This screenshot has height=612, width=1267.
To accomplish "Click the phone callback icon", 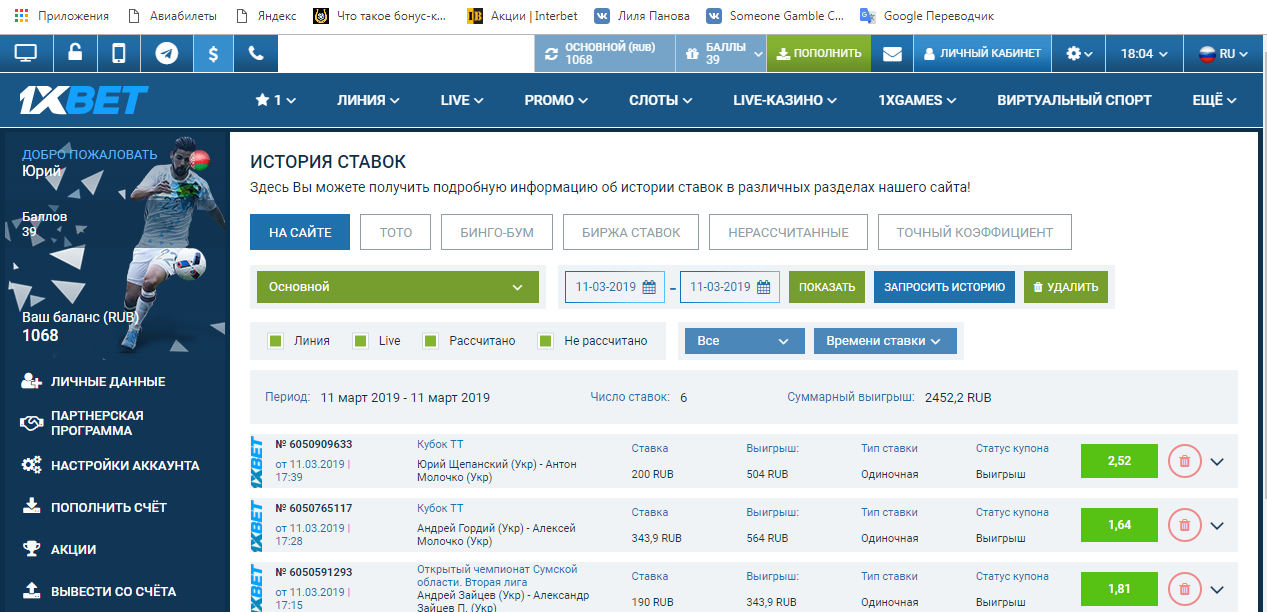I will [256, 54].
